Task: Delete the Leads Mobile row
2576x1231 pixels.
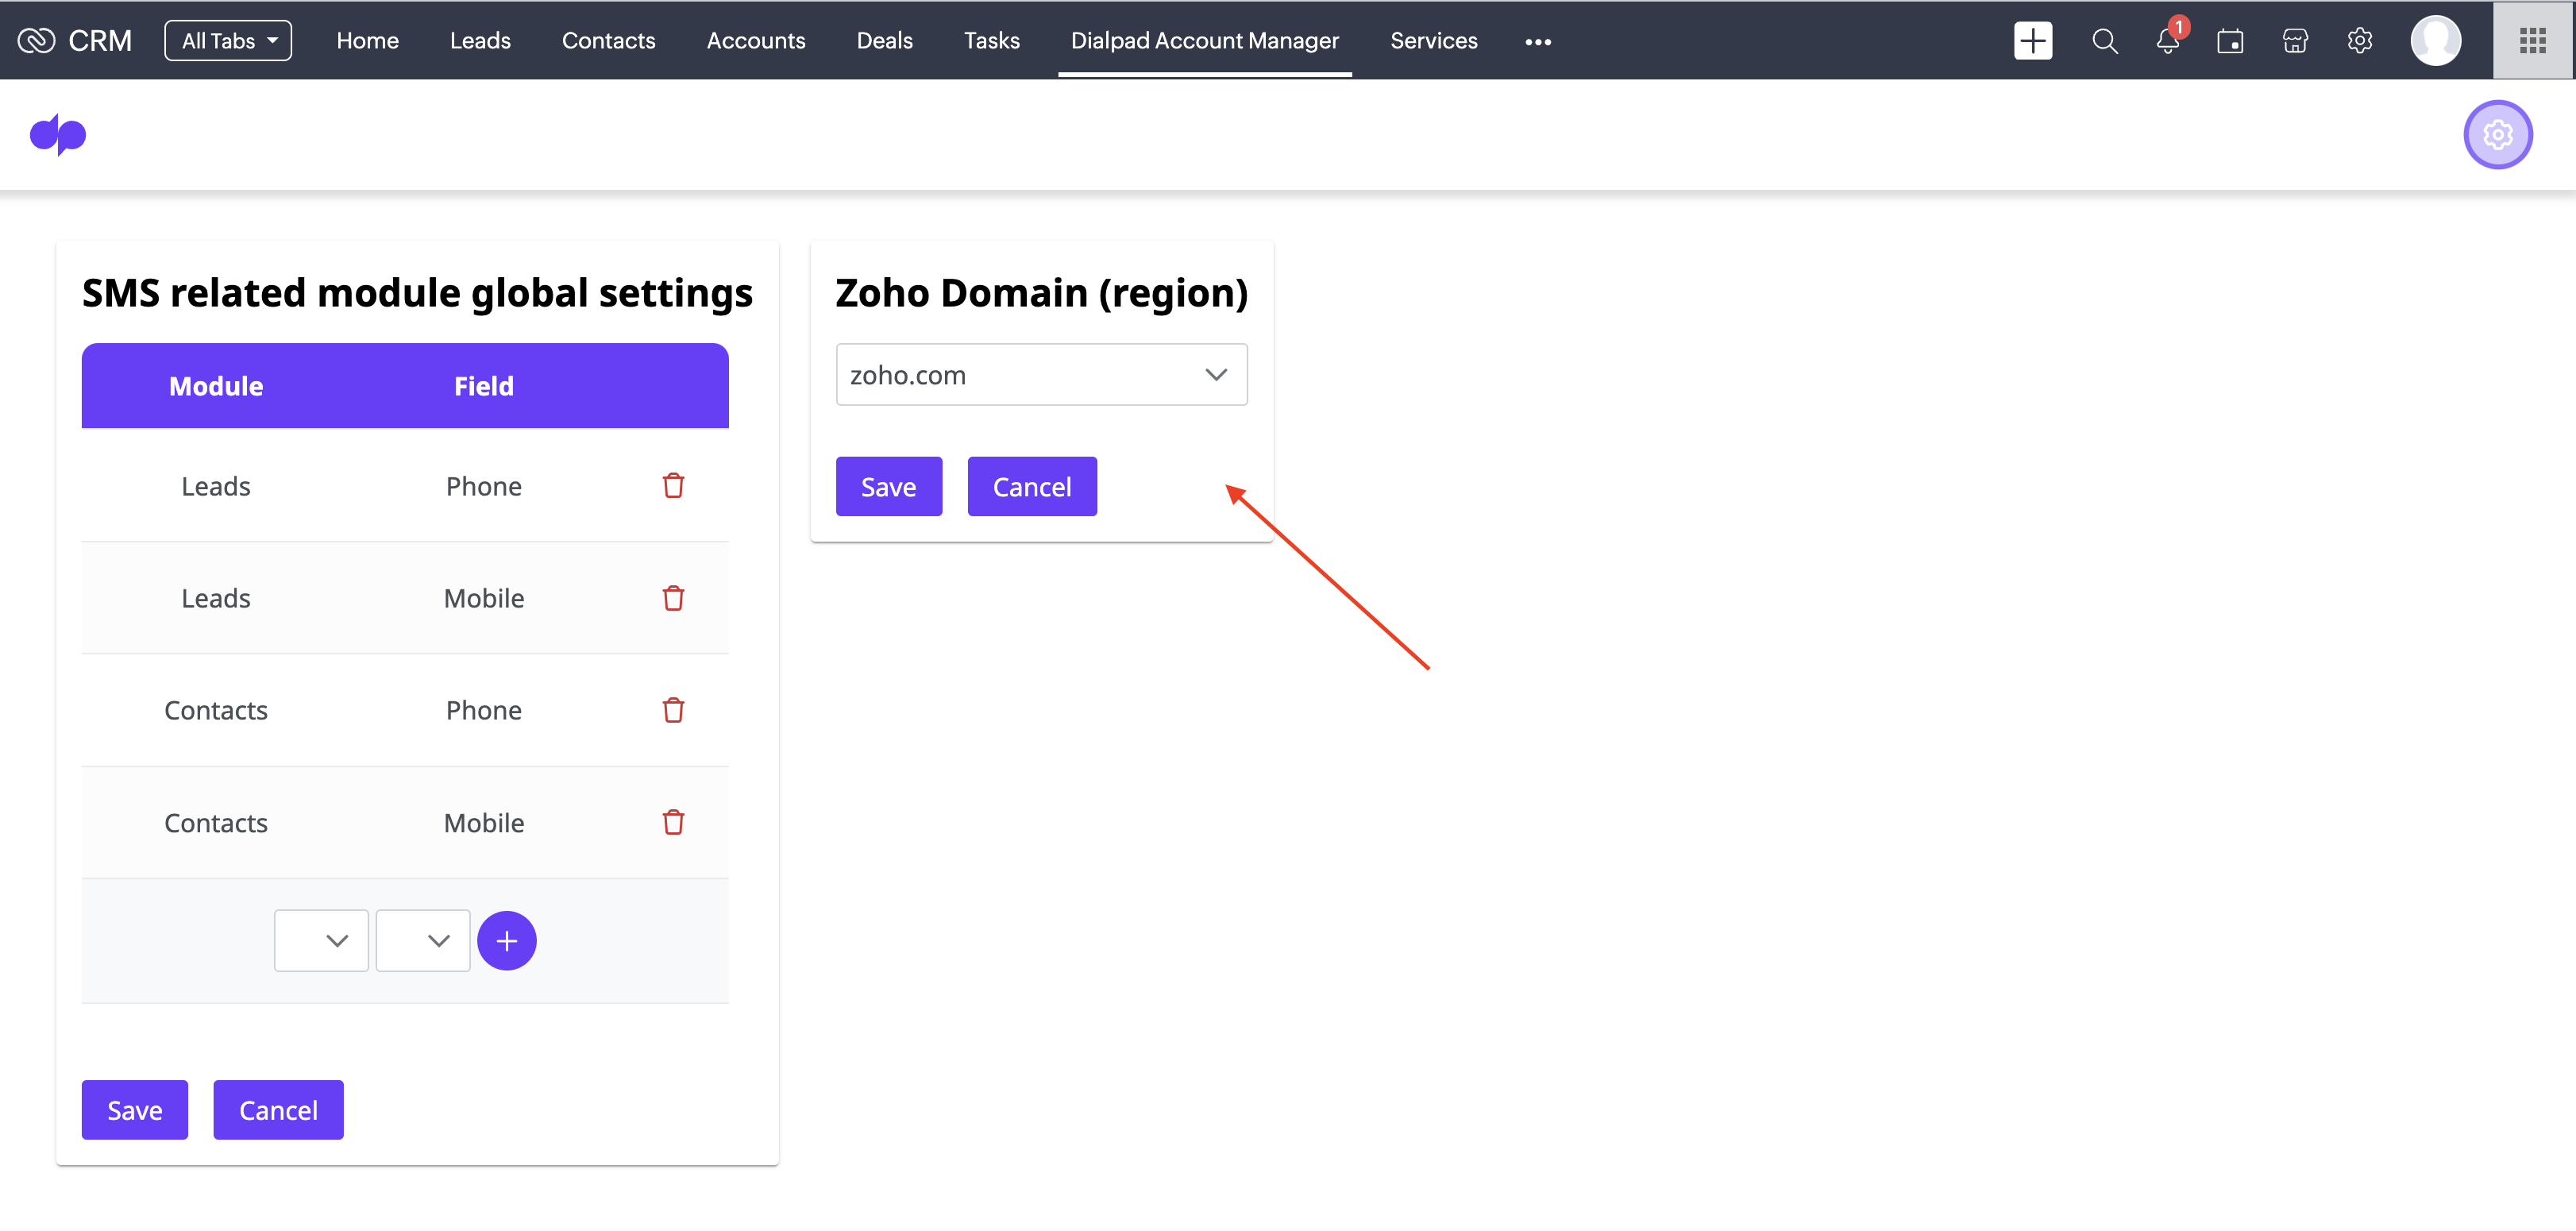Action: 673,598
